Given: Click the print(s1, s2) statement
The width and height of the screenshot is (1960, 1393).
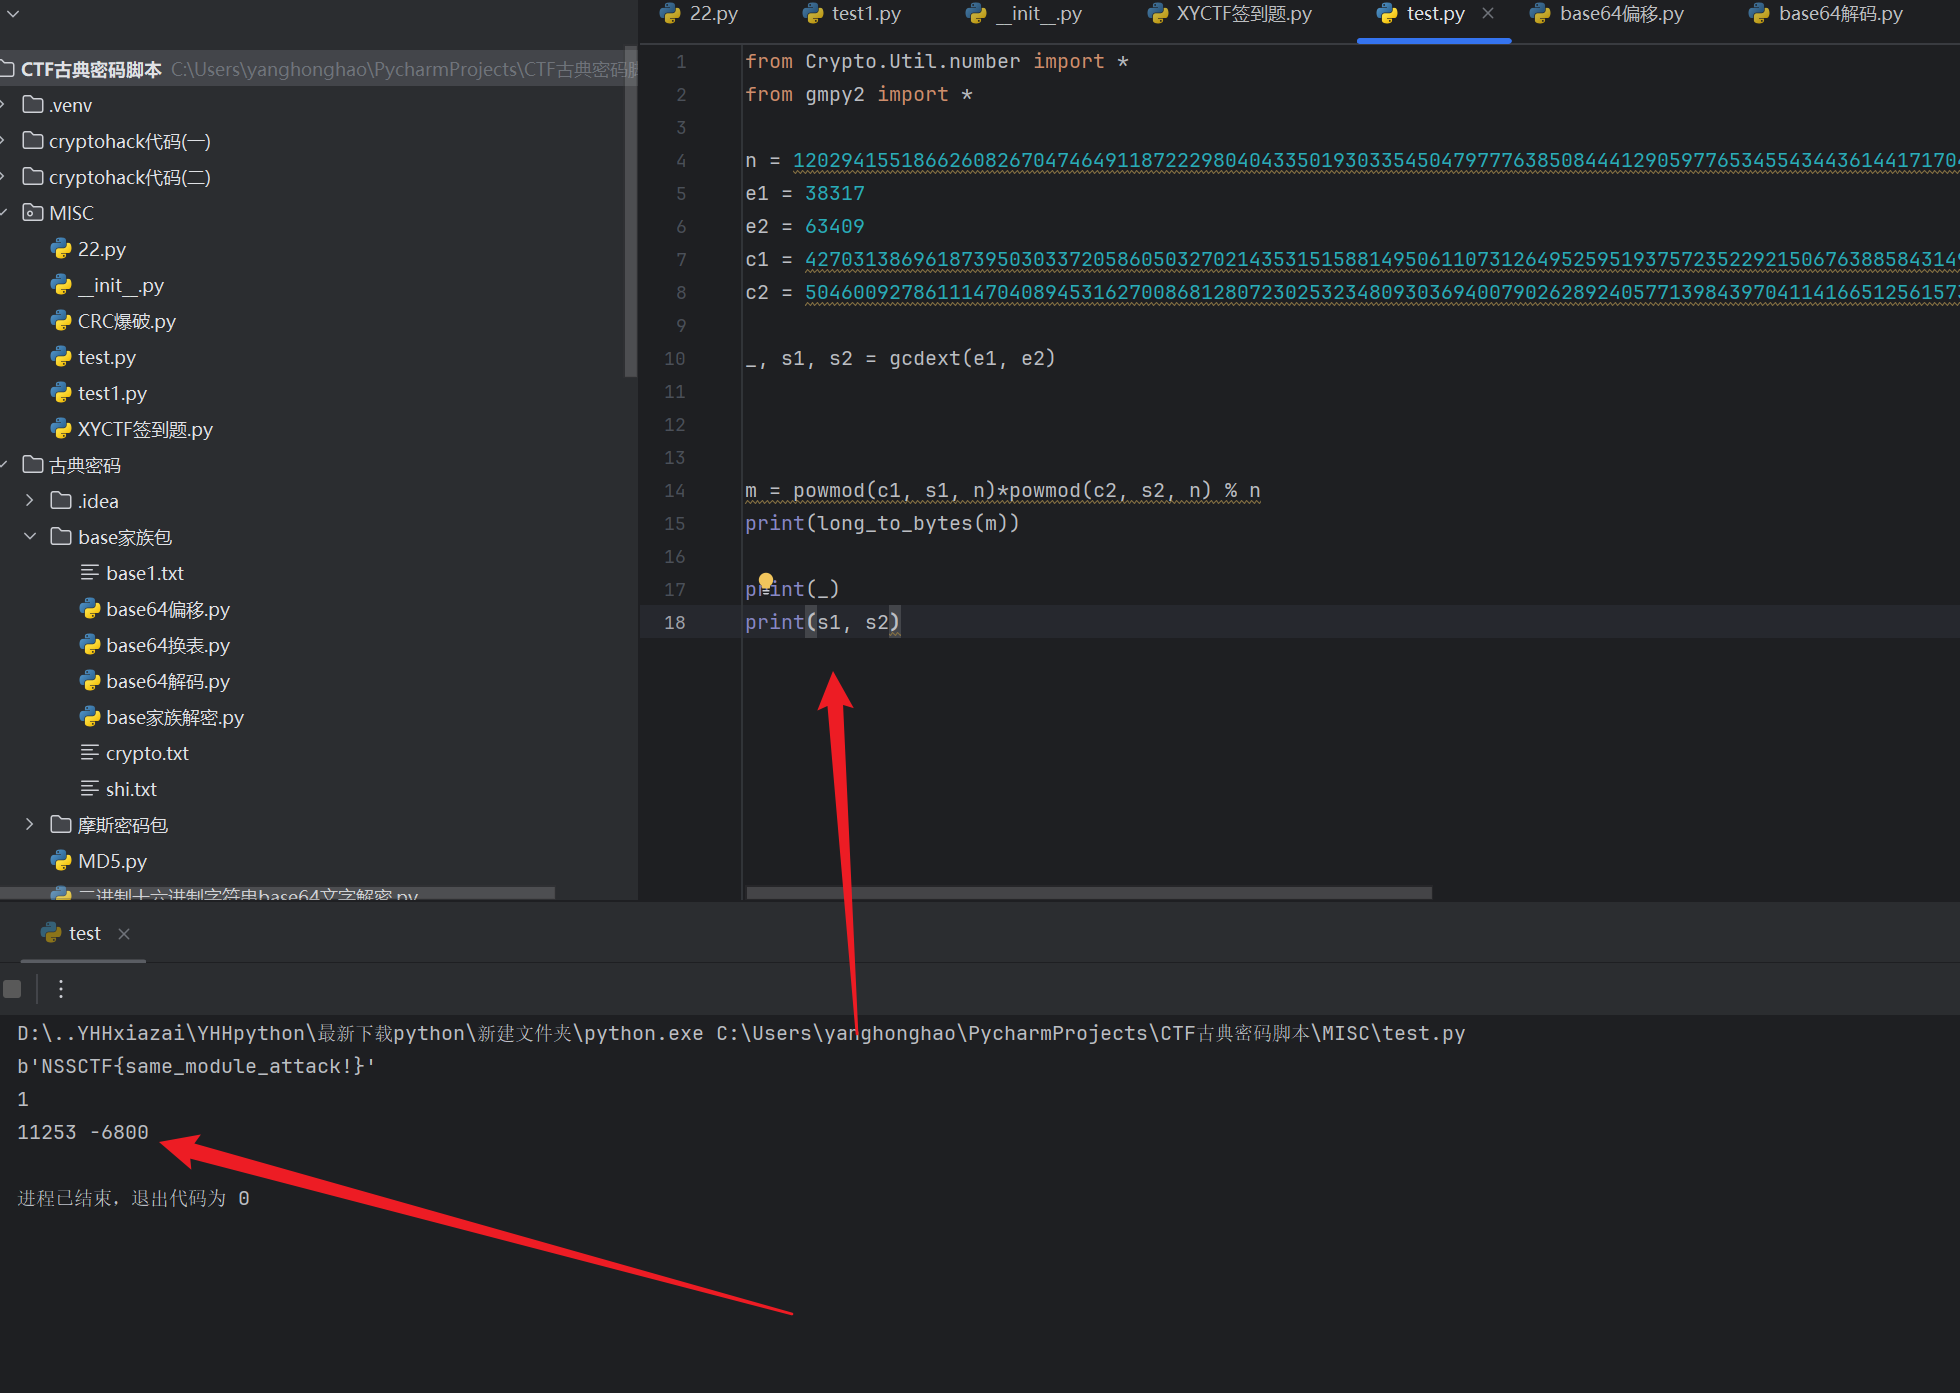Looking at the screenshot, I should (822, 622).
